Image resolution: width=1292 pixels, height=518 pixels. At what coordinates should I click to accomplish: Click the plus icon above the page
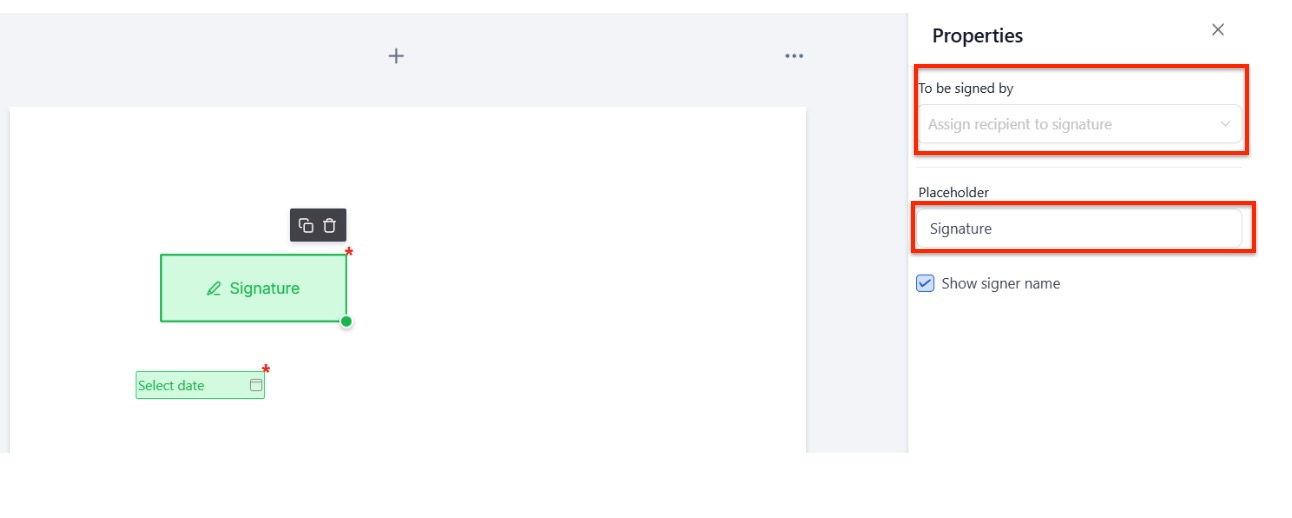pyautogui.click(x=396, y=56)
